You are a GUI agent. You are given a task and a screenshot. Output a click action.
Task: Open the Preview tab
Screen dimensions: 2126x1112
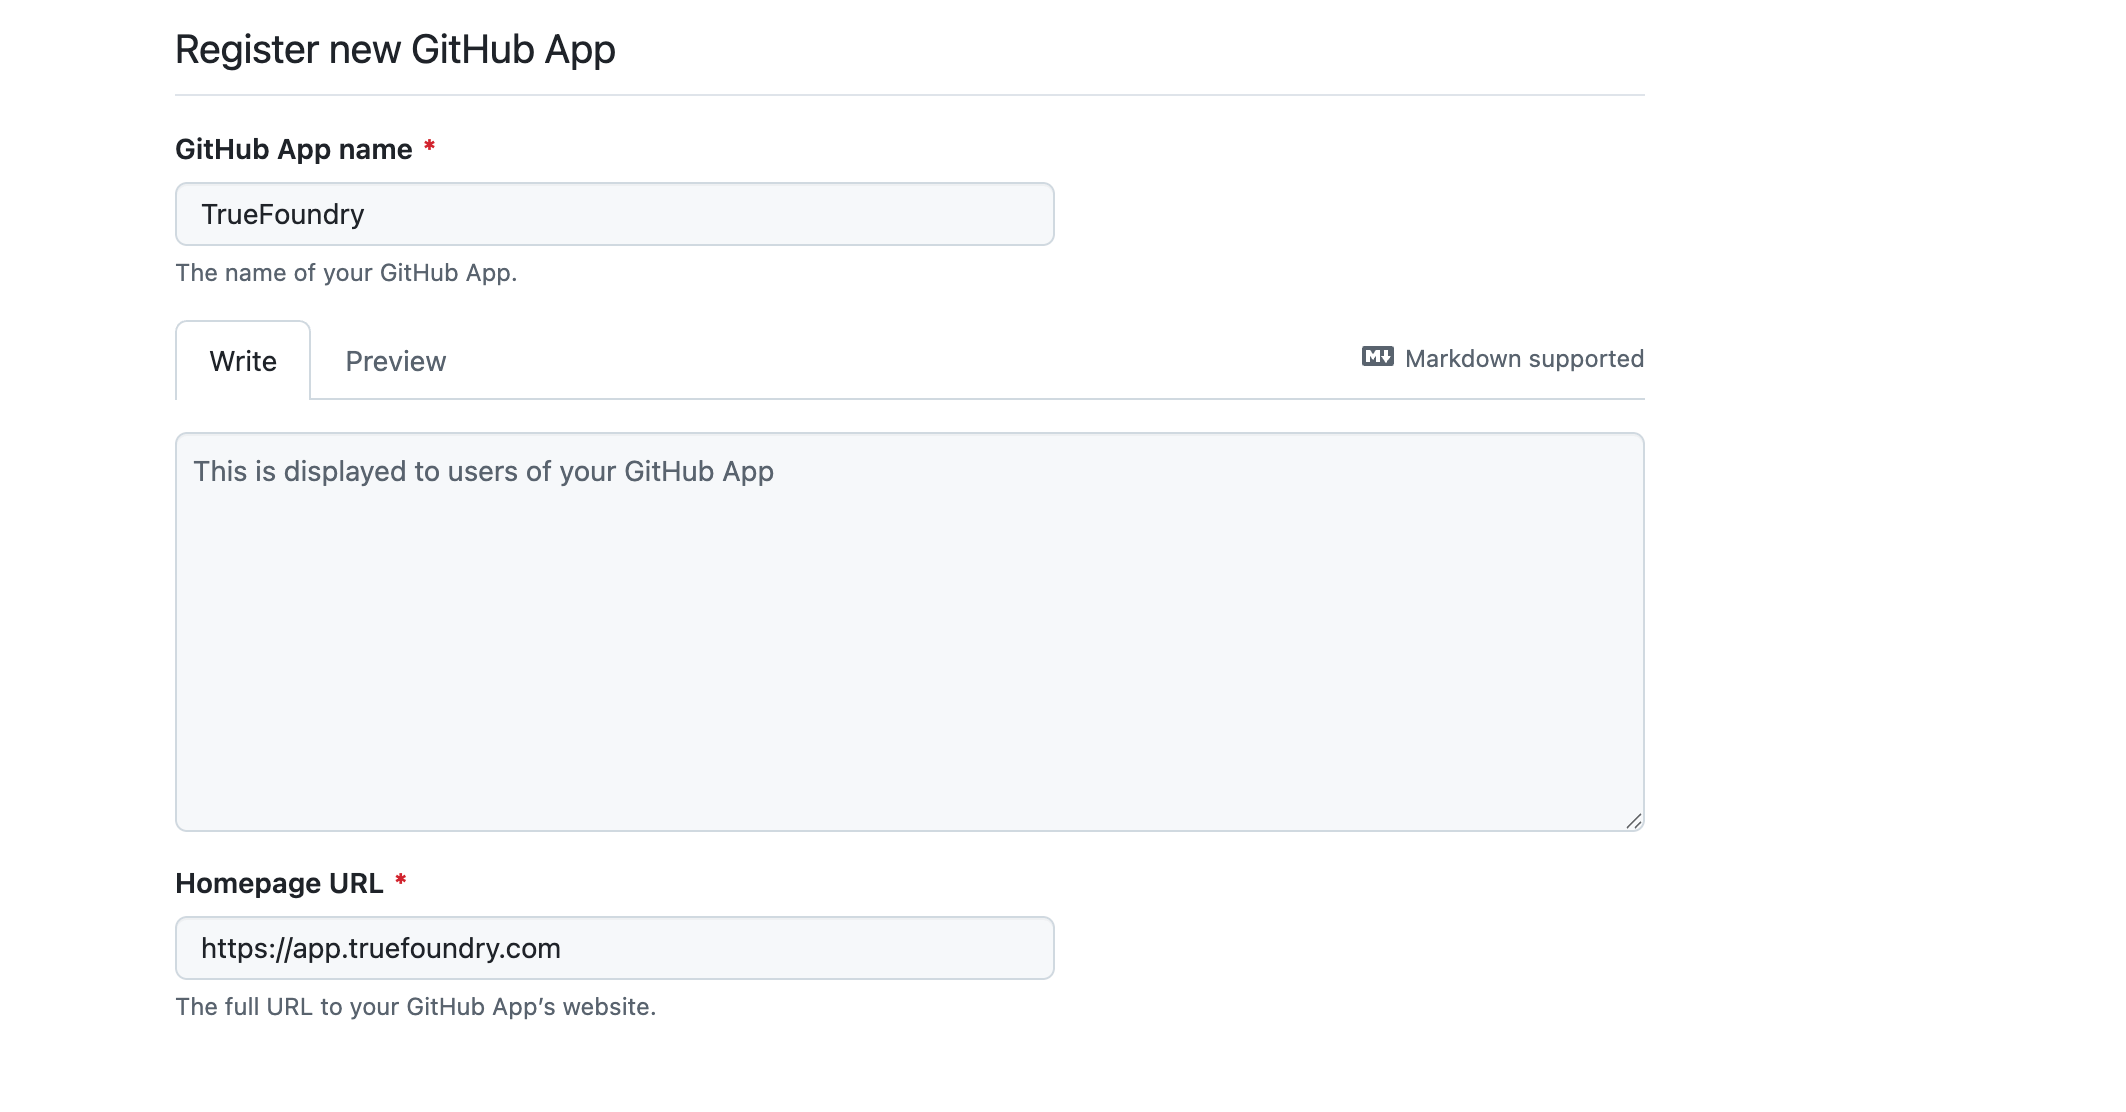[x=395, y=361]
